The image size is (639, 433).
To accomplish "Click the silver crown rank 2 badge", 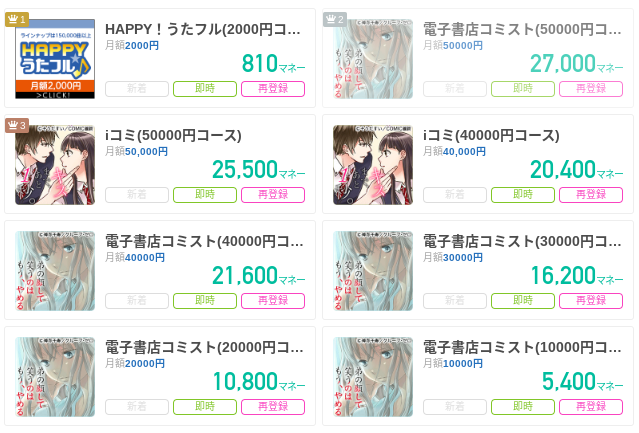I will pyautogui.click(x=335, y=19).
